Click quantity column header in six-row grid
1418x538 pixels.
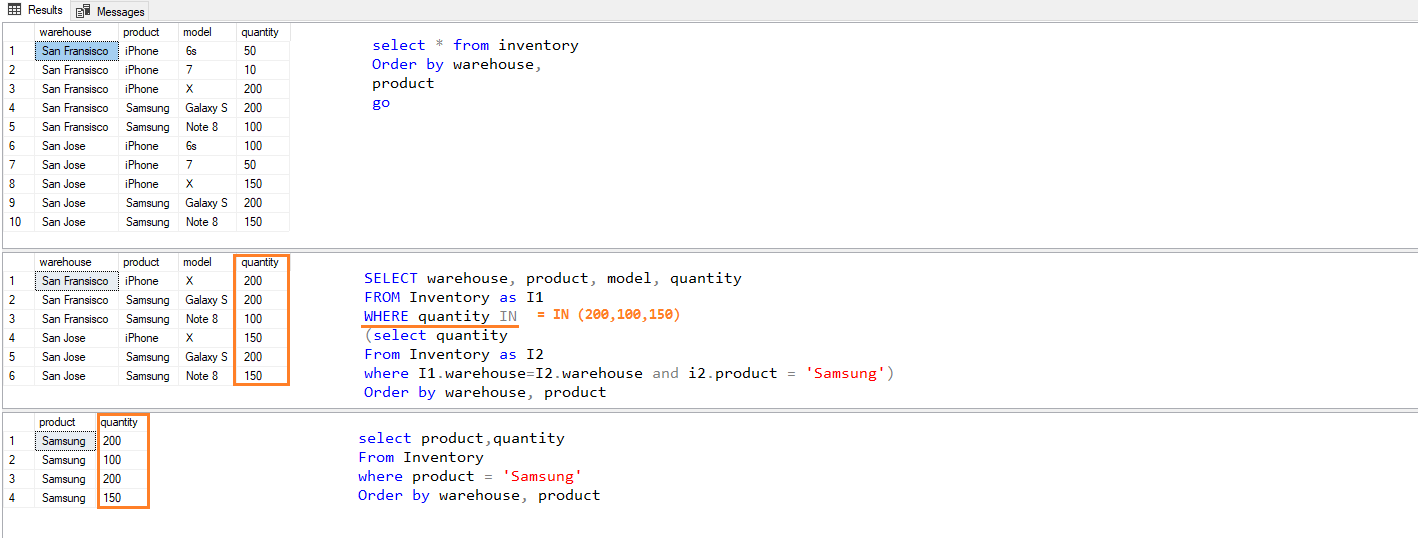coord(264,262)
